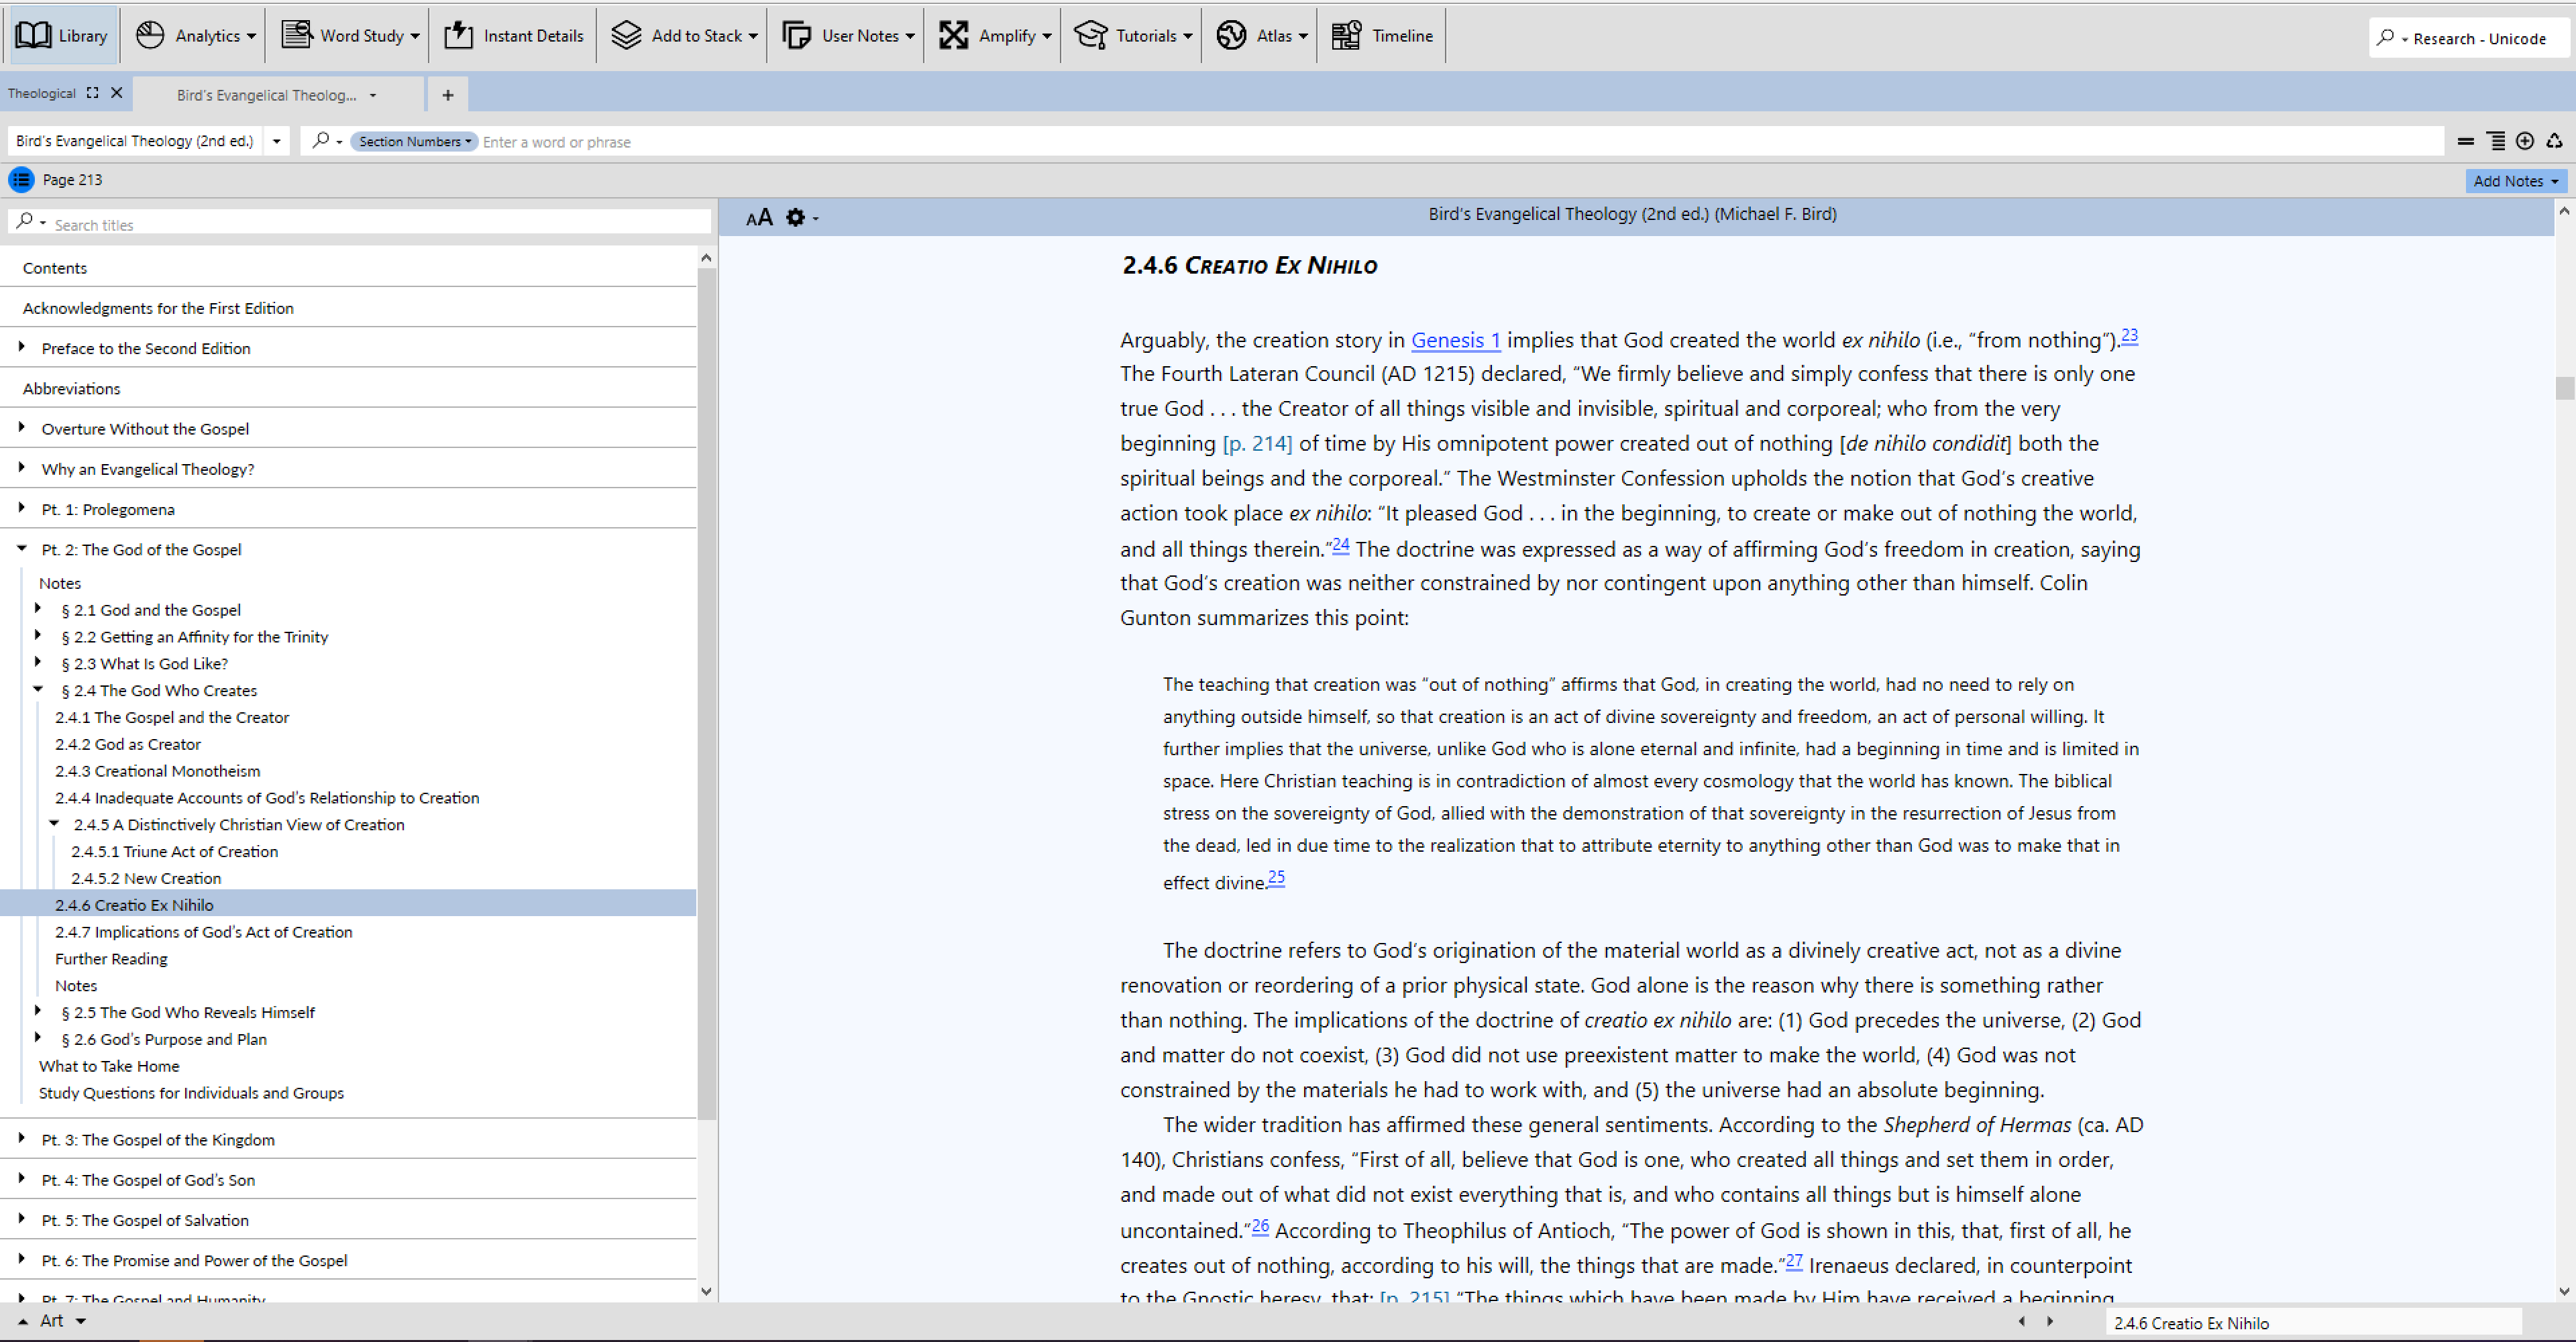Open footnote 25 after the Gunton quote
The width and height of the screenshot is (2576, 1342).
pyautogui.click(x=1276, y=877)
